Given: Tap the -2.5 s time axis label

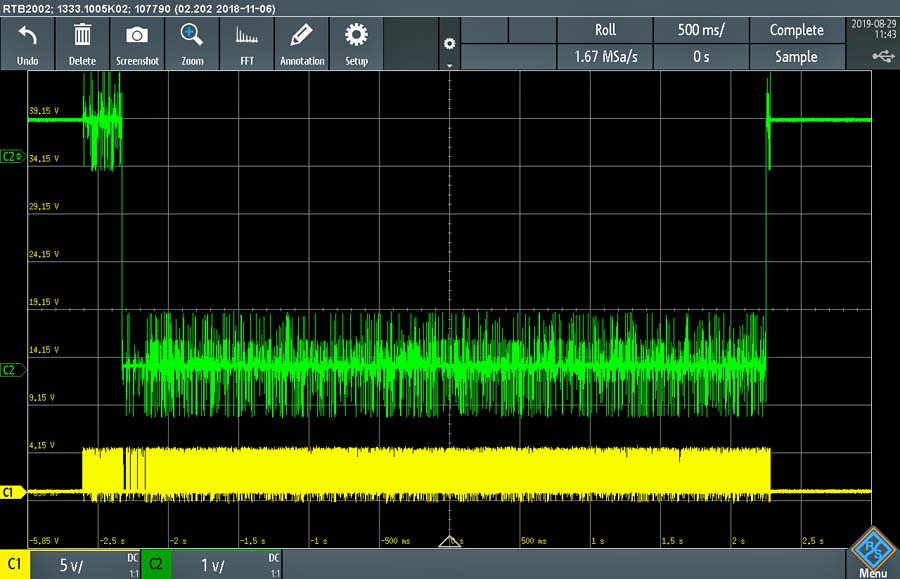Looking at the screenshot, I should (112, 541).
